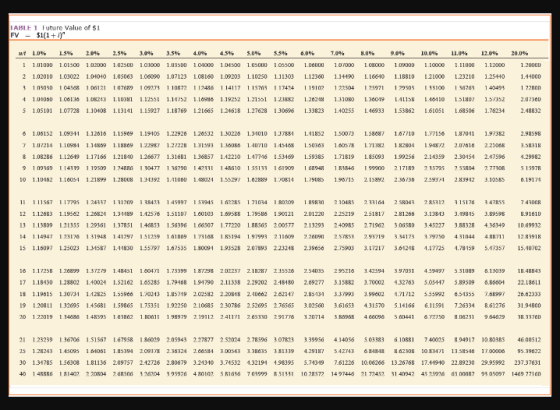Image resolution: width=560 pixels, height=410 pixels.
Task: Click row 5 value under 10.0% column
Action: 434,111
